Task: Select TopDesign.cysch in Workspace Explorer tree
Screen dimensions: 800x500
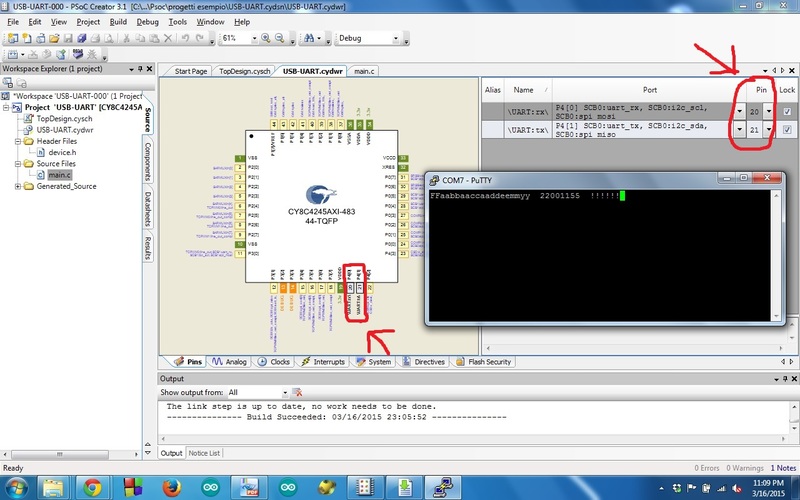Action: [x=64, y=119]
